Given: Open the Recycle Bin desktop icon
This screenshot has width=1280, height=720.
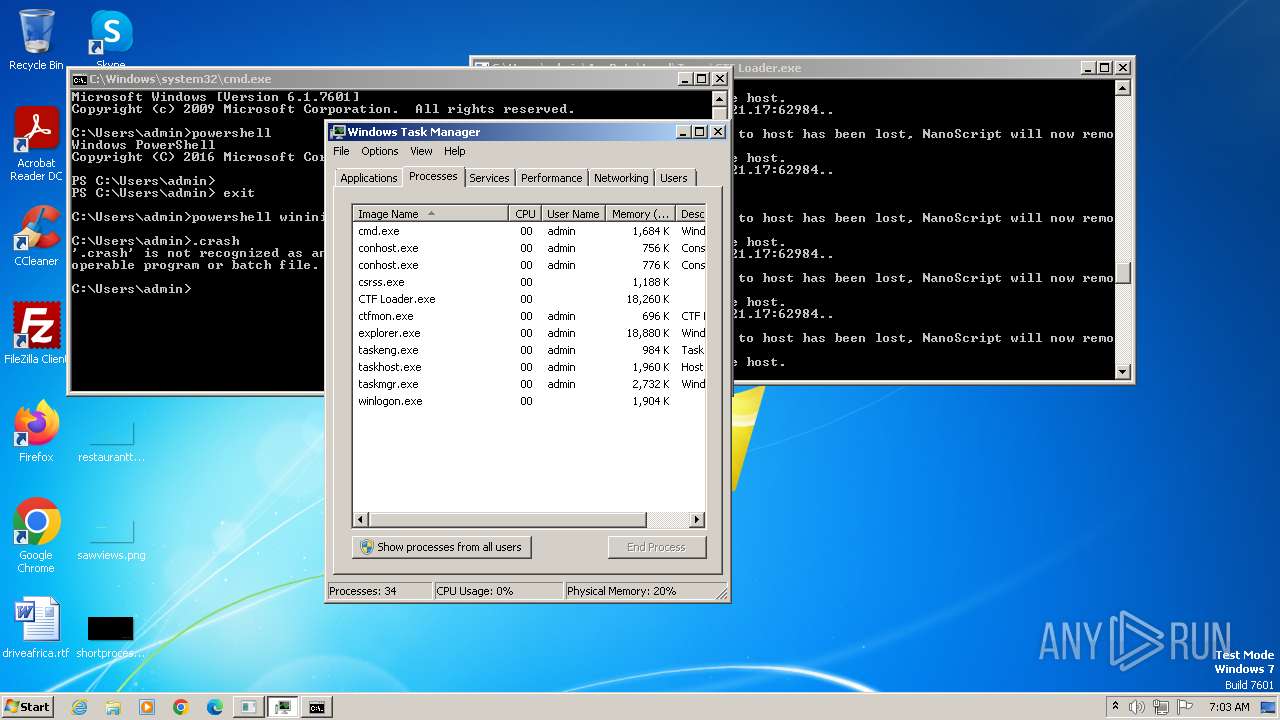Looking at the screenshot, I should point(36,40).
